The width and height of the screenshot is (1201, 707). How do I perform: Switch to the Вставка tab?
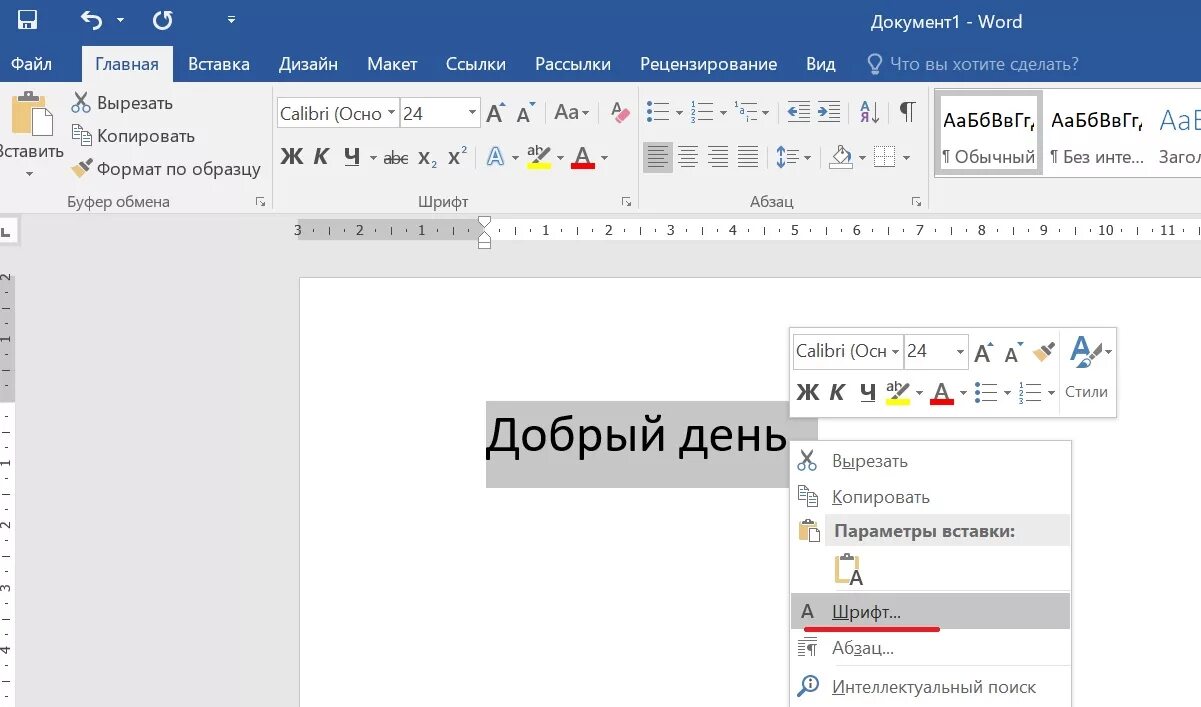pos(219,63)
